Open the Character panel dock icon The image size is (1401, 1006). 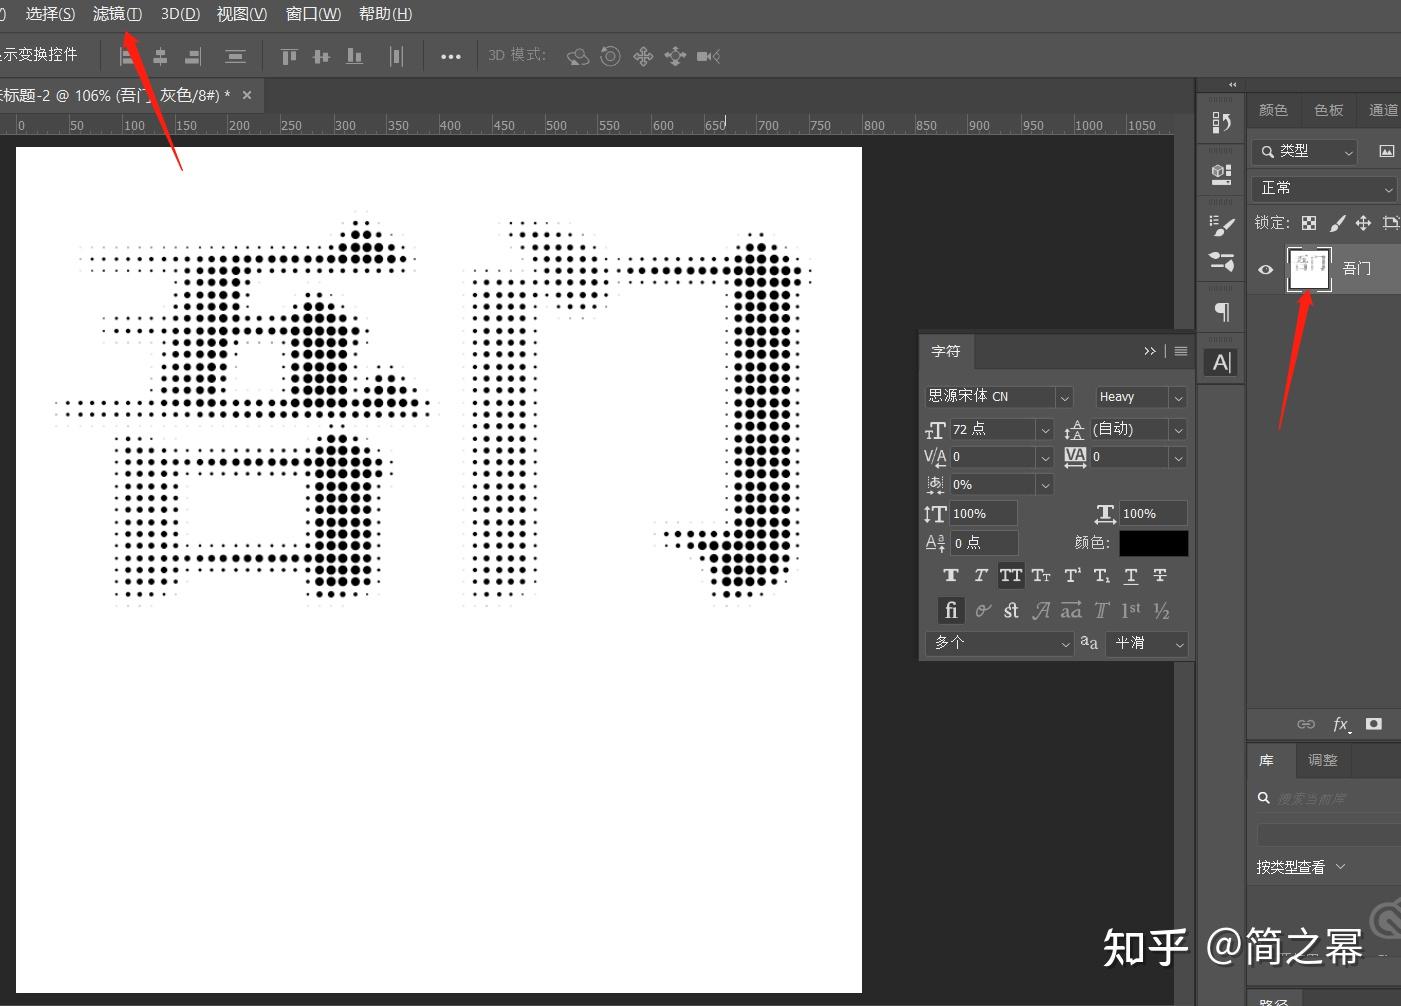point(1221,362)
